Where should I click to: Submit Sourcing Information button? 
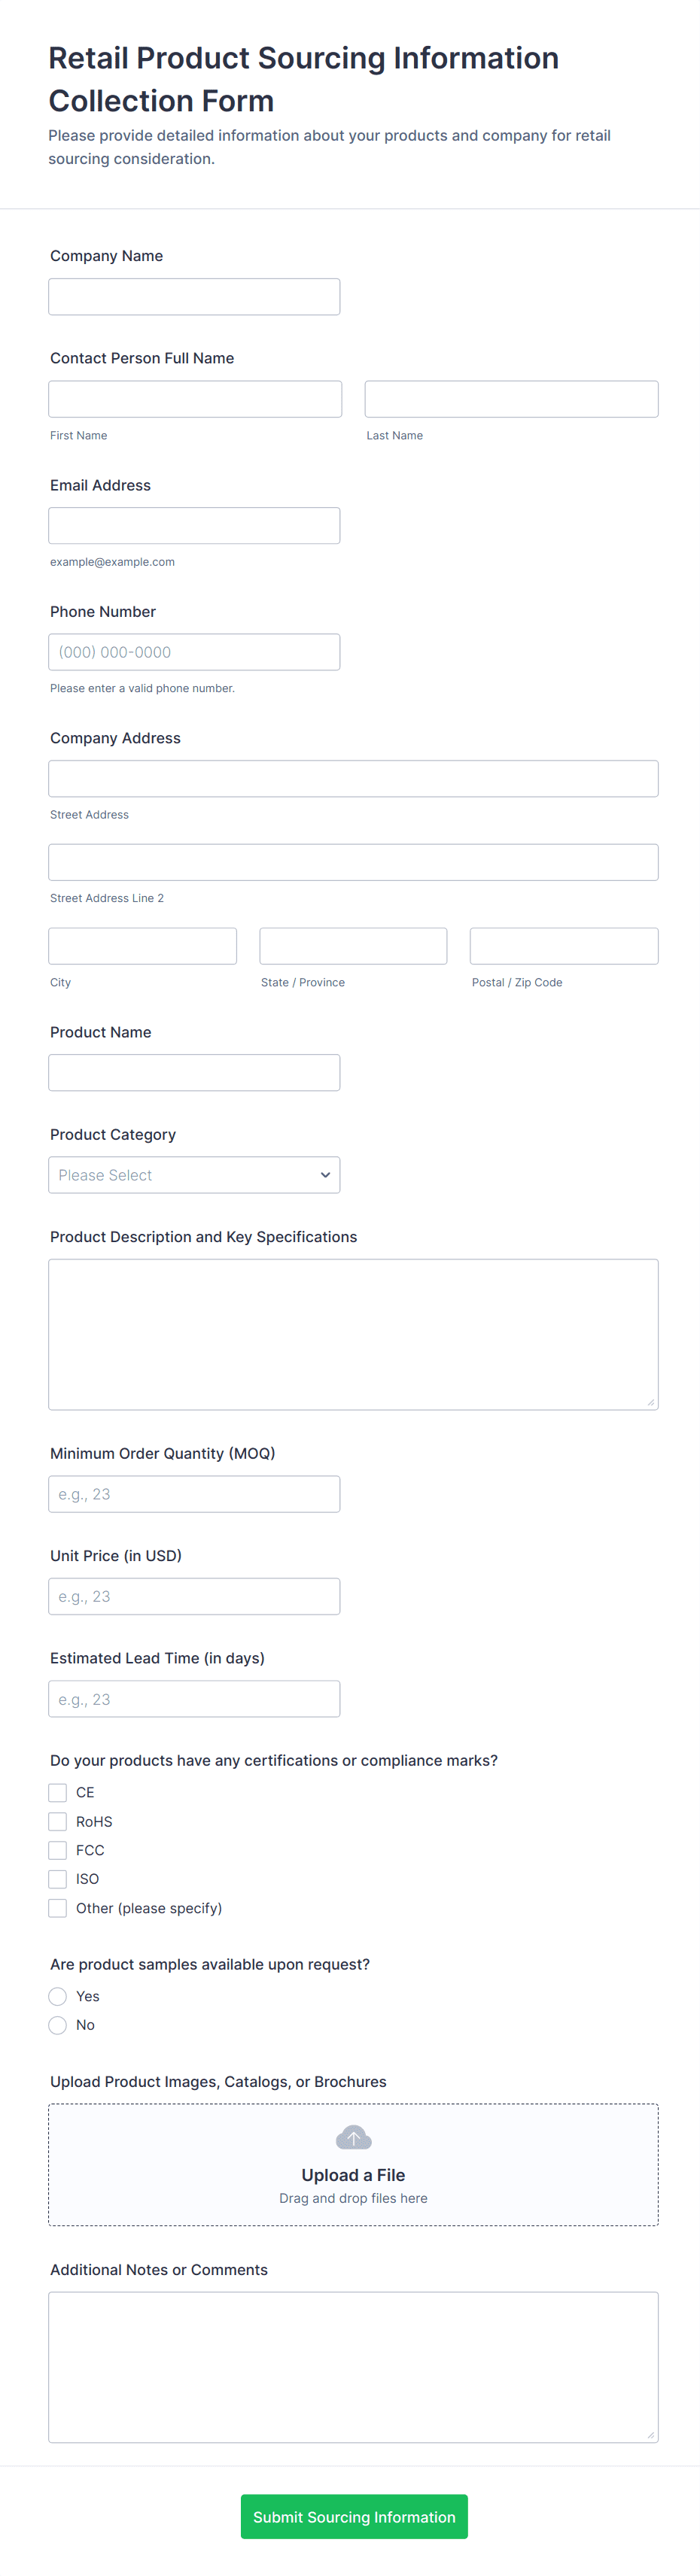coord(354,2517)
